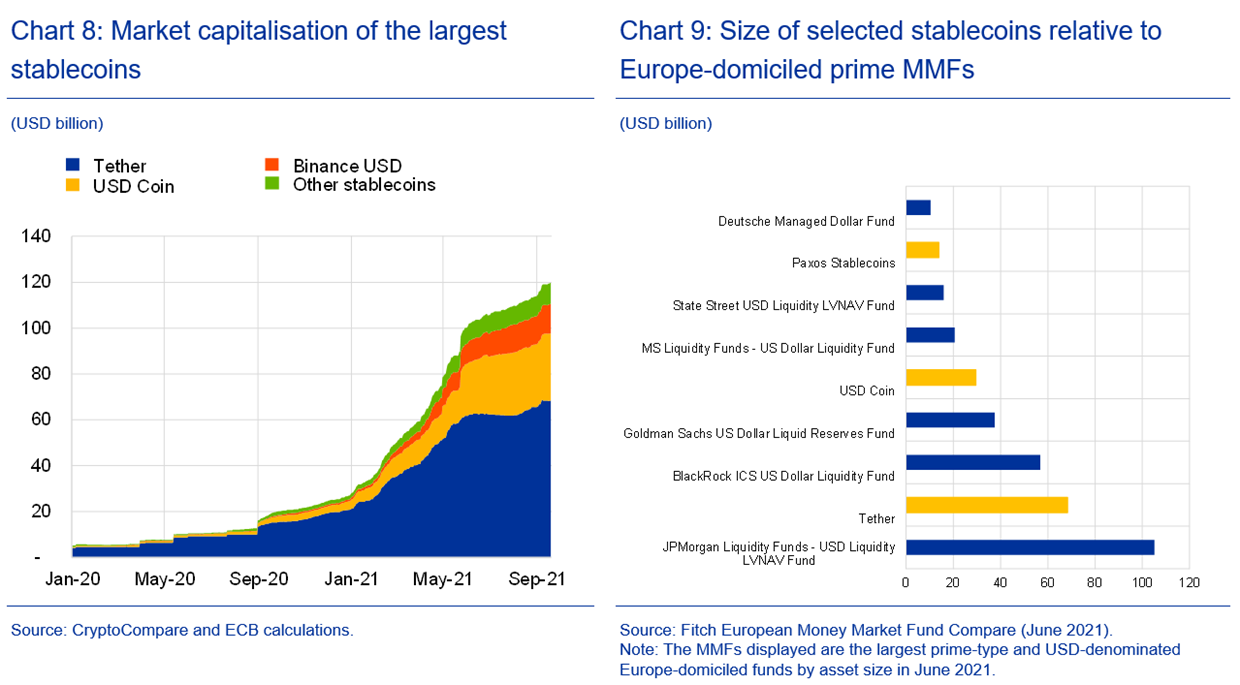Select the "Binance USD" legend label
This screenshot has height=685, width=1240.
pos(347,166)
